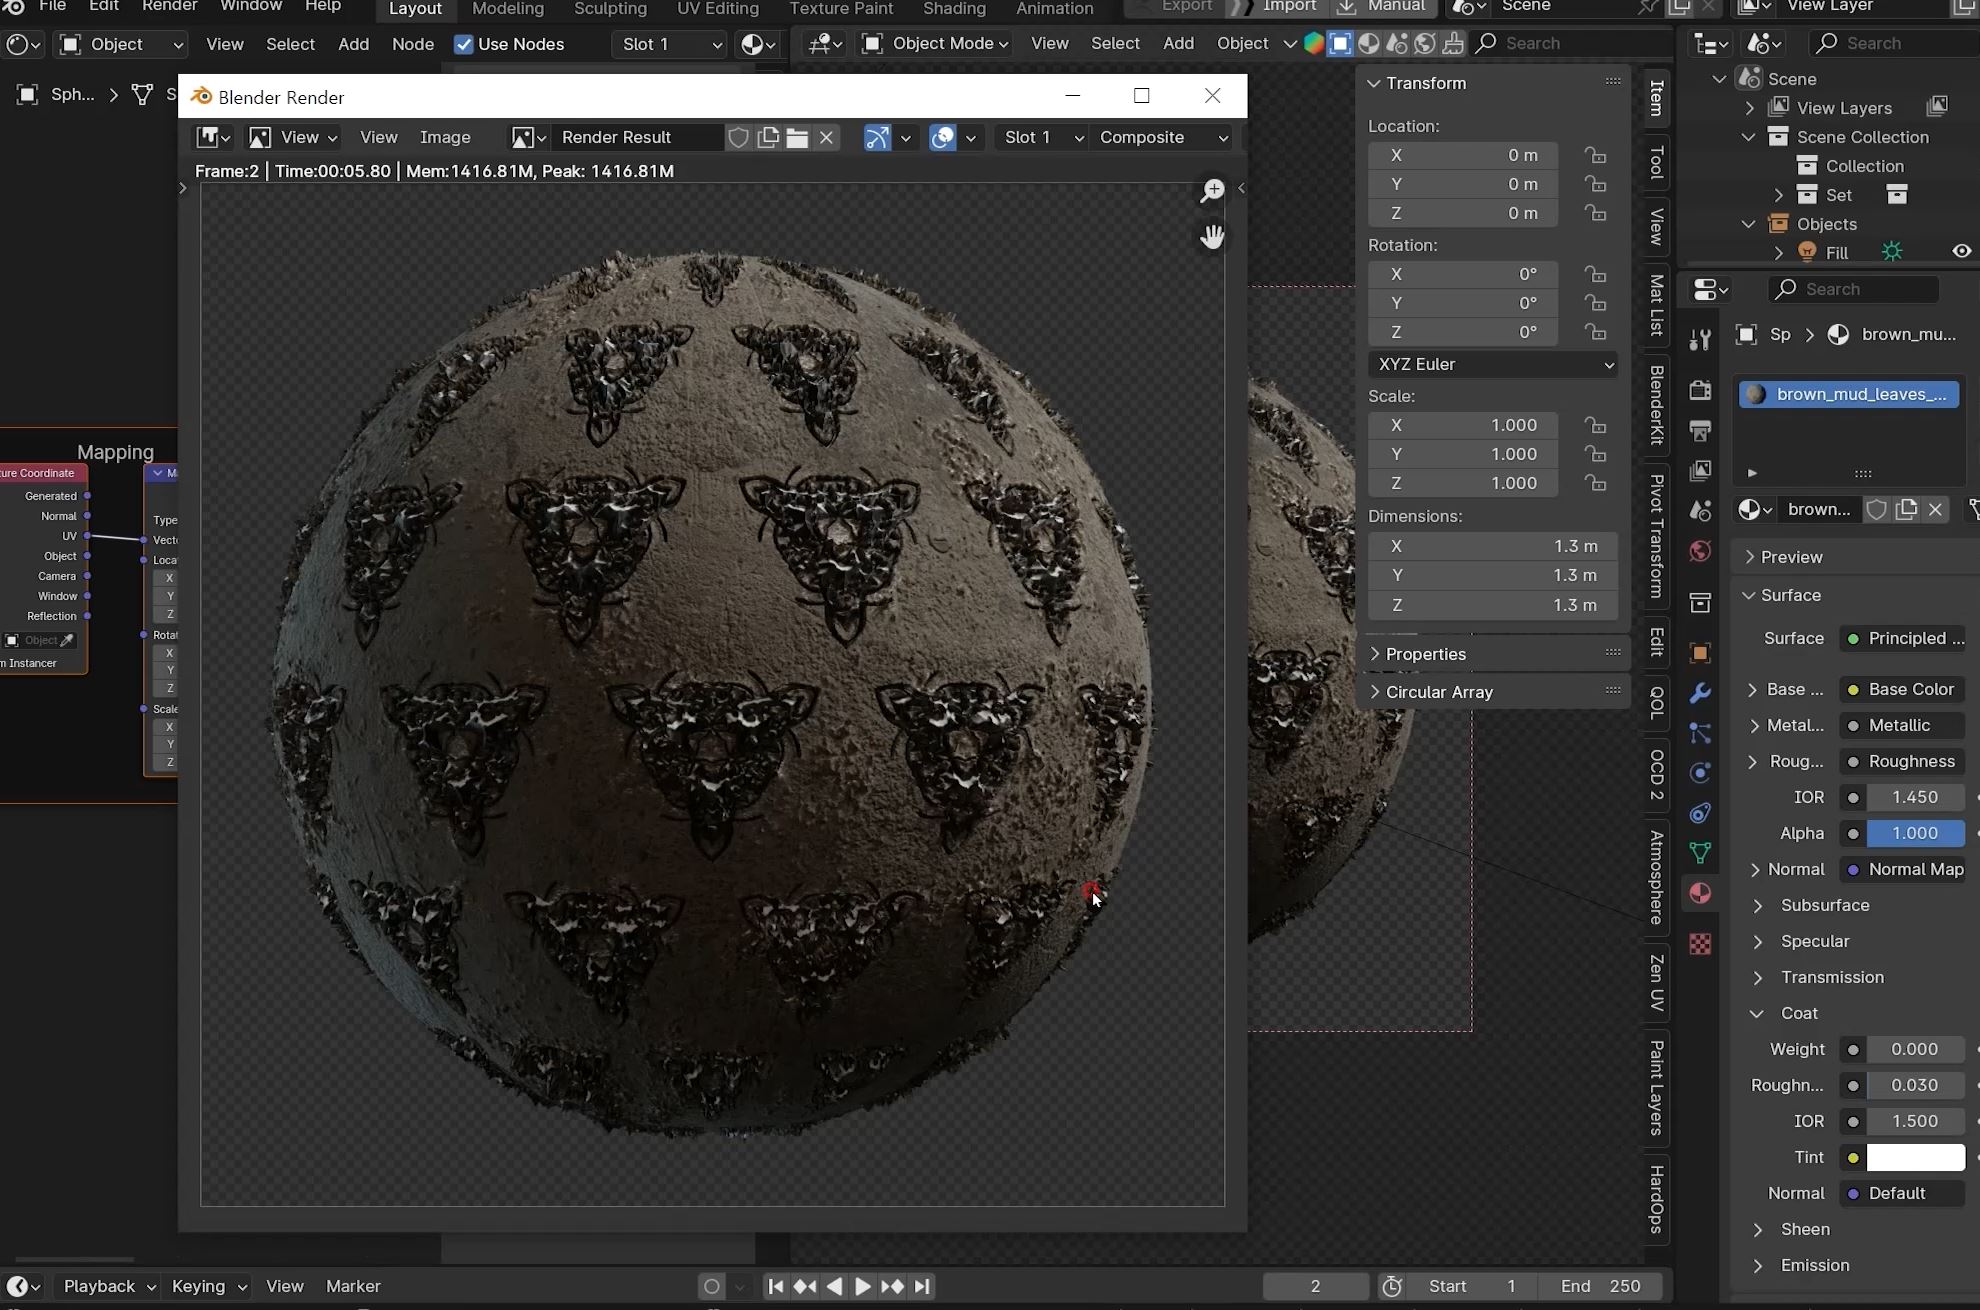This screenshot has height=1310, width=1980.
Task: Open the Material properties tab icon
Action: pos(1700,893)
